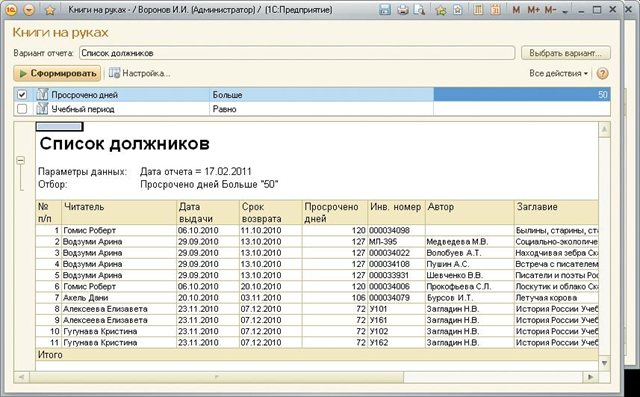Viewport: 640px width, 397px height.
Task: Click the horizontal scrollbar left arrow
Action: [x=21, y=377]
